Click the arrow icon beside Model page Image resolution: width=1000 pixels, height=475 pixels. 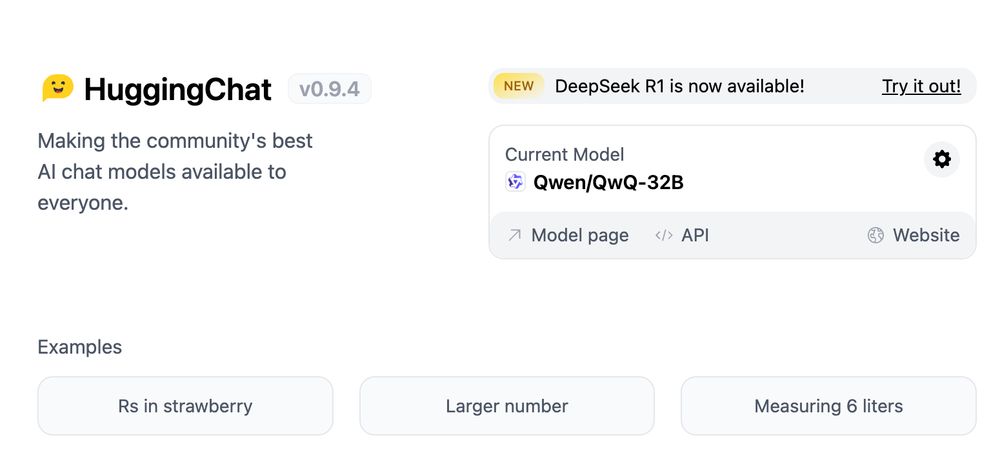tap(514, 235)
